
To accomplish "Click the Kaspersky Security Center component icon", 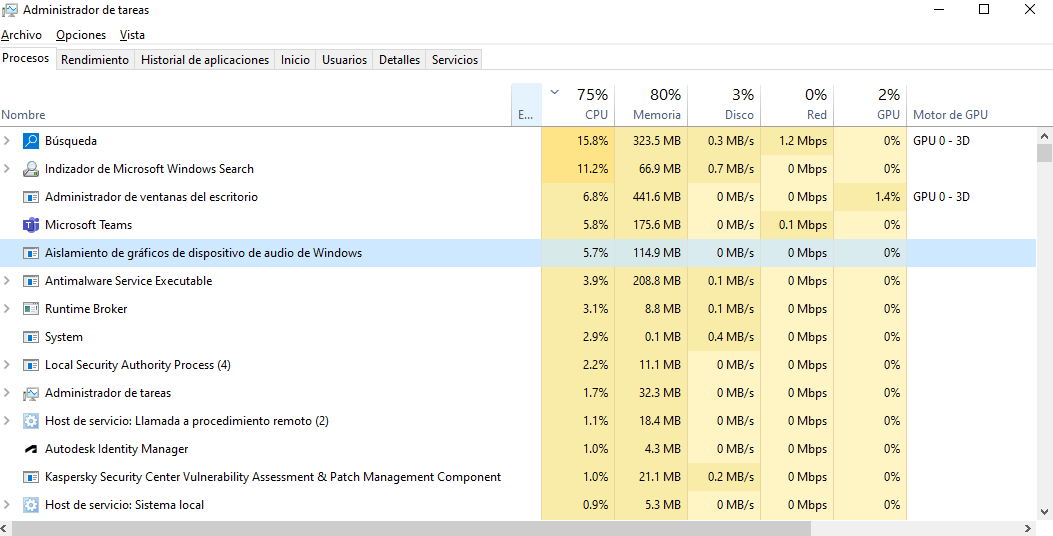I will [31, 478].
